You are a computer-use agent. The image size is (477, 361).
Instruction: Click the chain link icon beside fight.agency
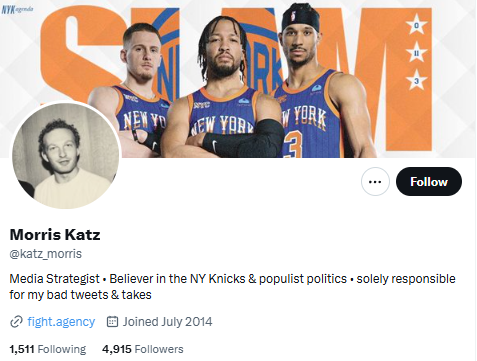click(x=16, y=322)
